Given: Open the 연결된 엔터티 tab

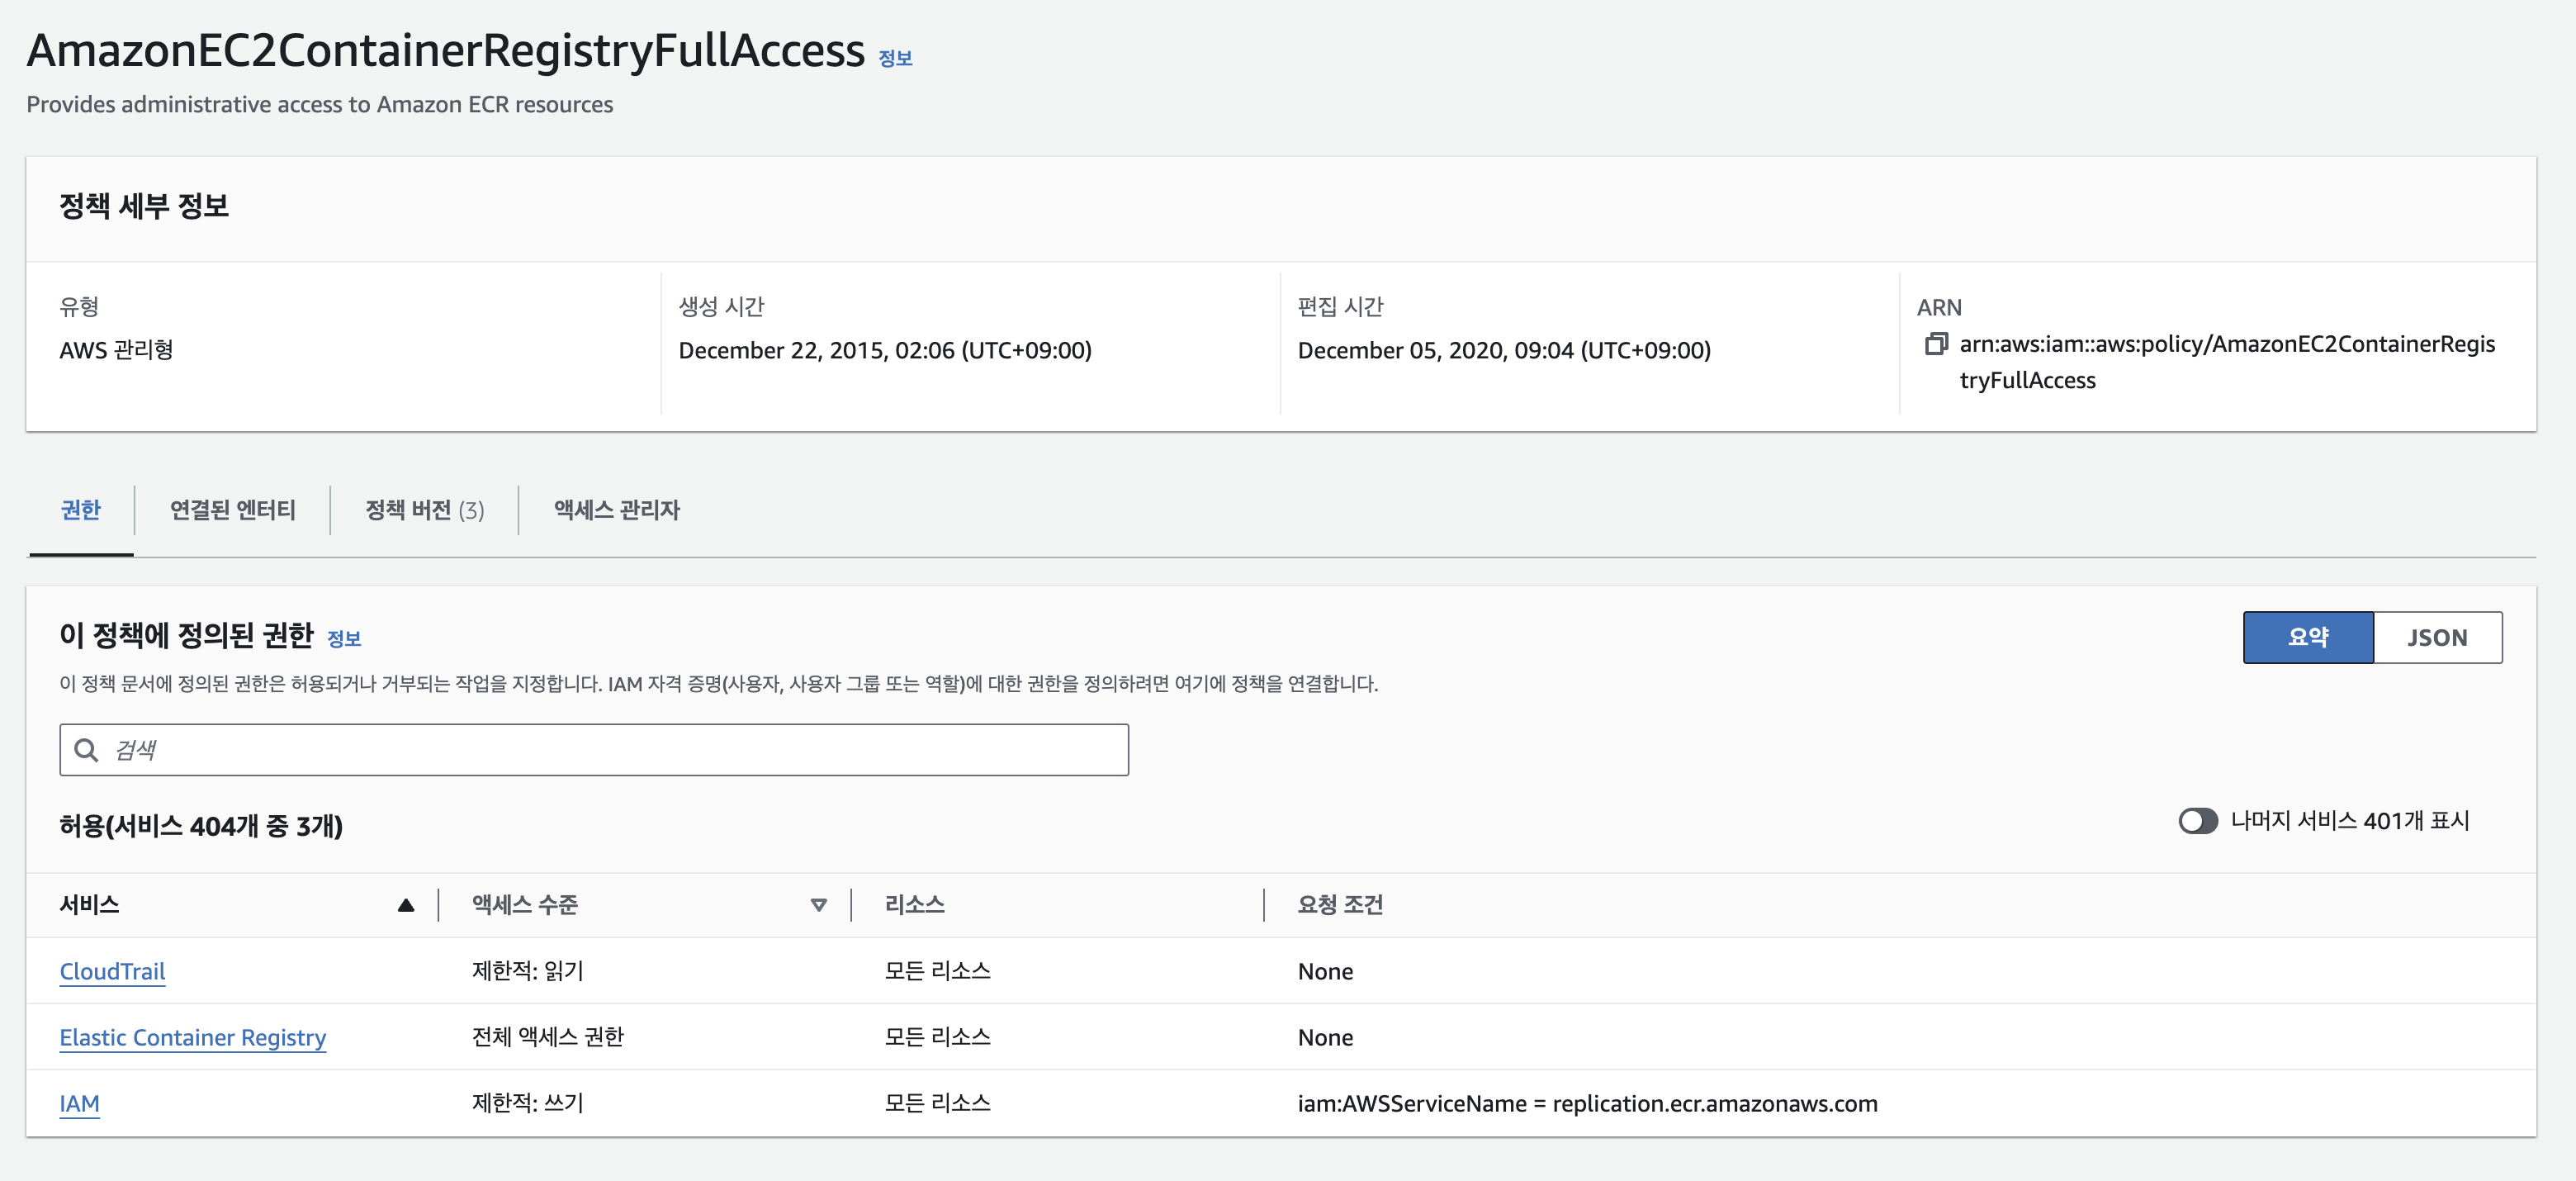Looking at the screenshot, I should coord(232,510).
